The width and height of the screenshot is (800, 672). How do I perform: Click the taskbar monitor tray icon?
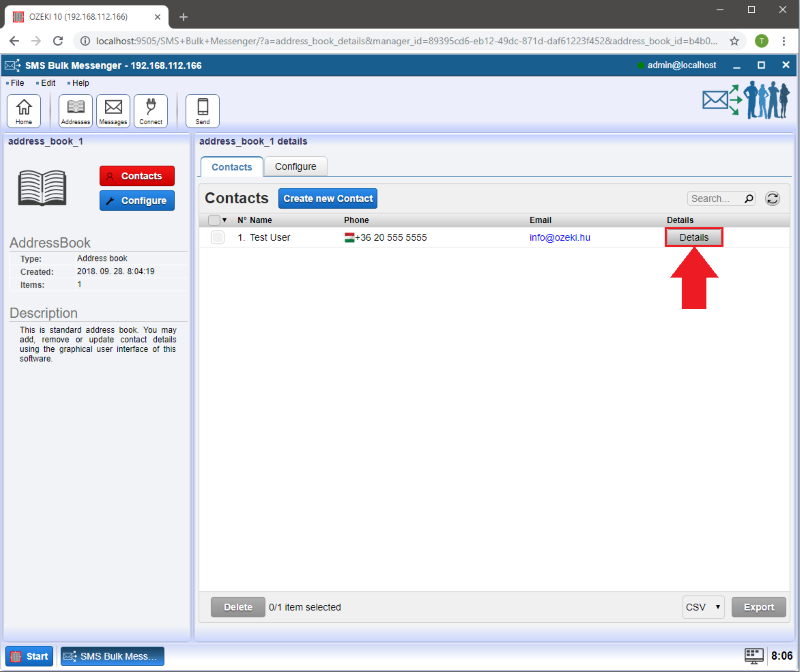[x=754, y=656]
